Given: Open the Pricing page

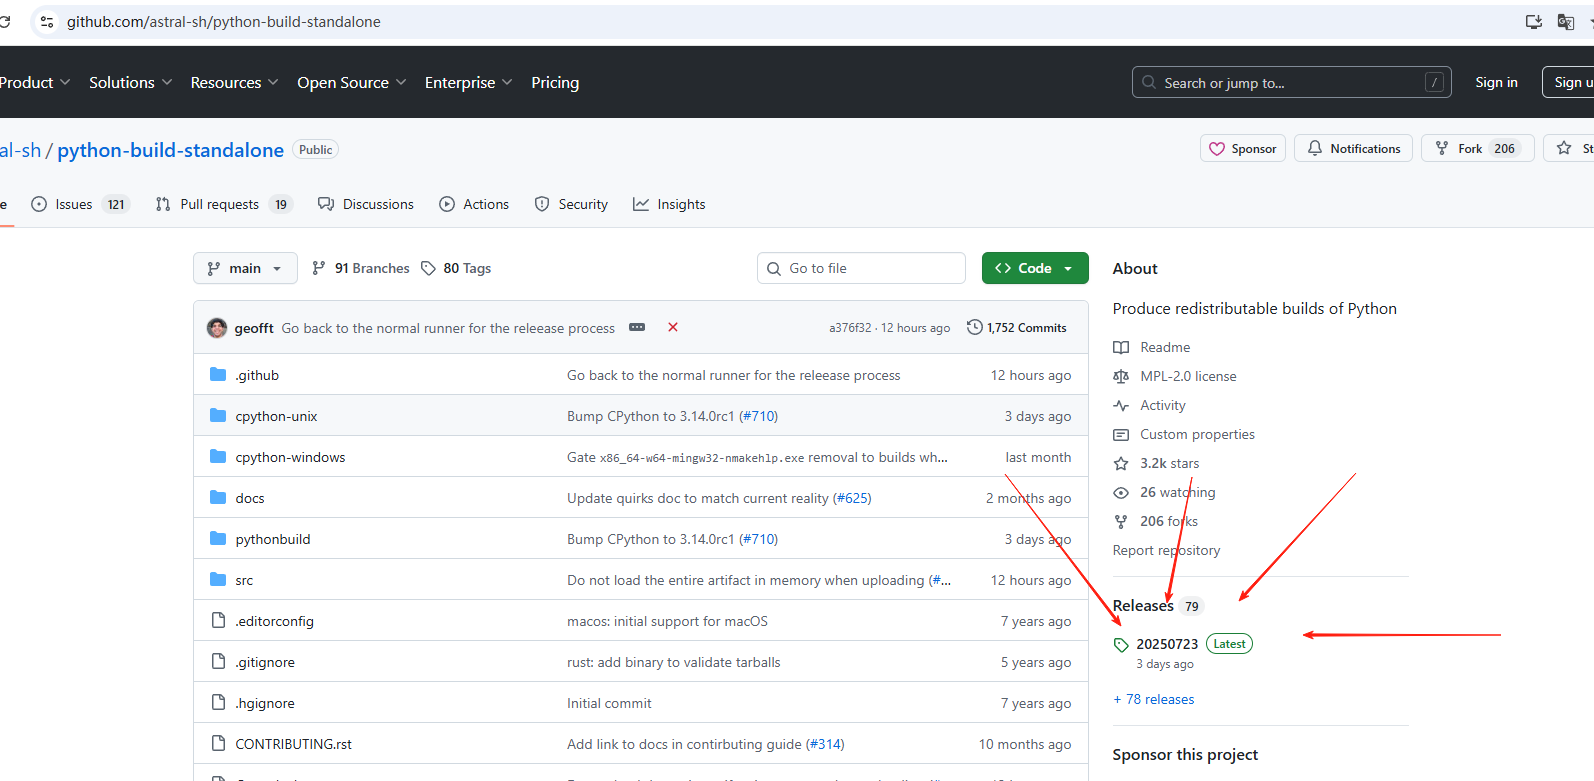Looking at the screenshot, I should tap(555, 82).
